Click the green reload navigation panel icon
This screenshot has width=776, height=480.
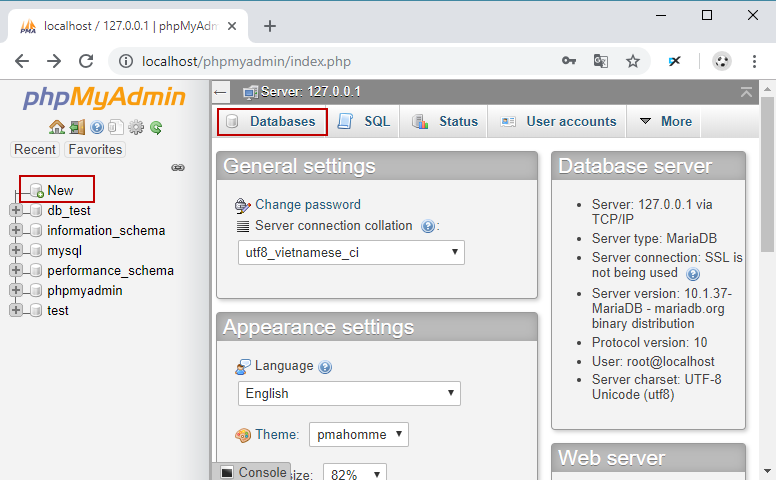(156, 127)
